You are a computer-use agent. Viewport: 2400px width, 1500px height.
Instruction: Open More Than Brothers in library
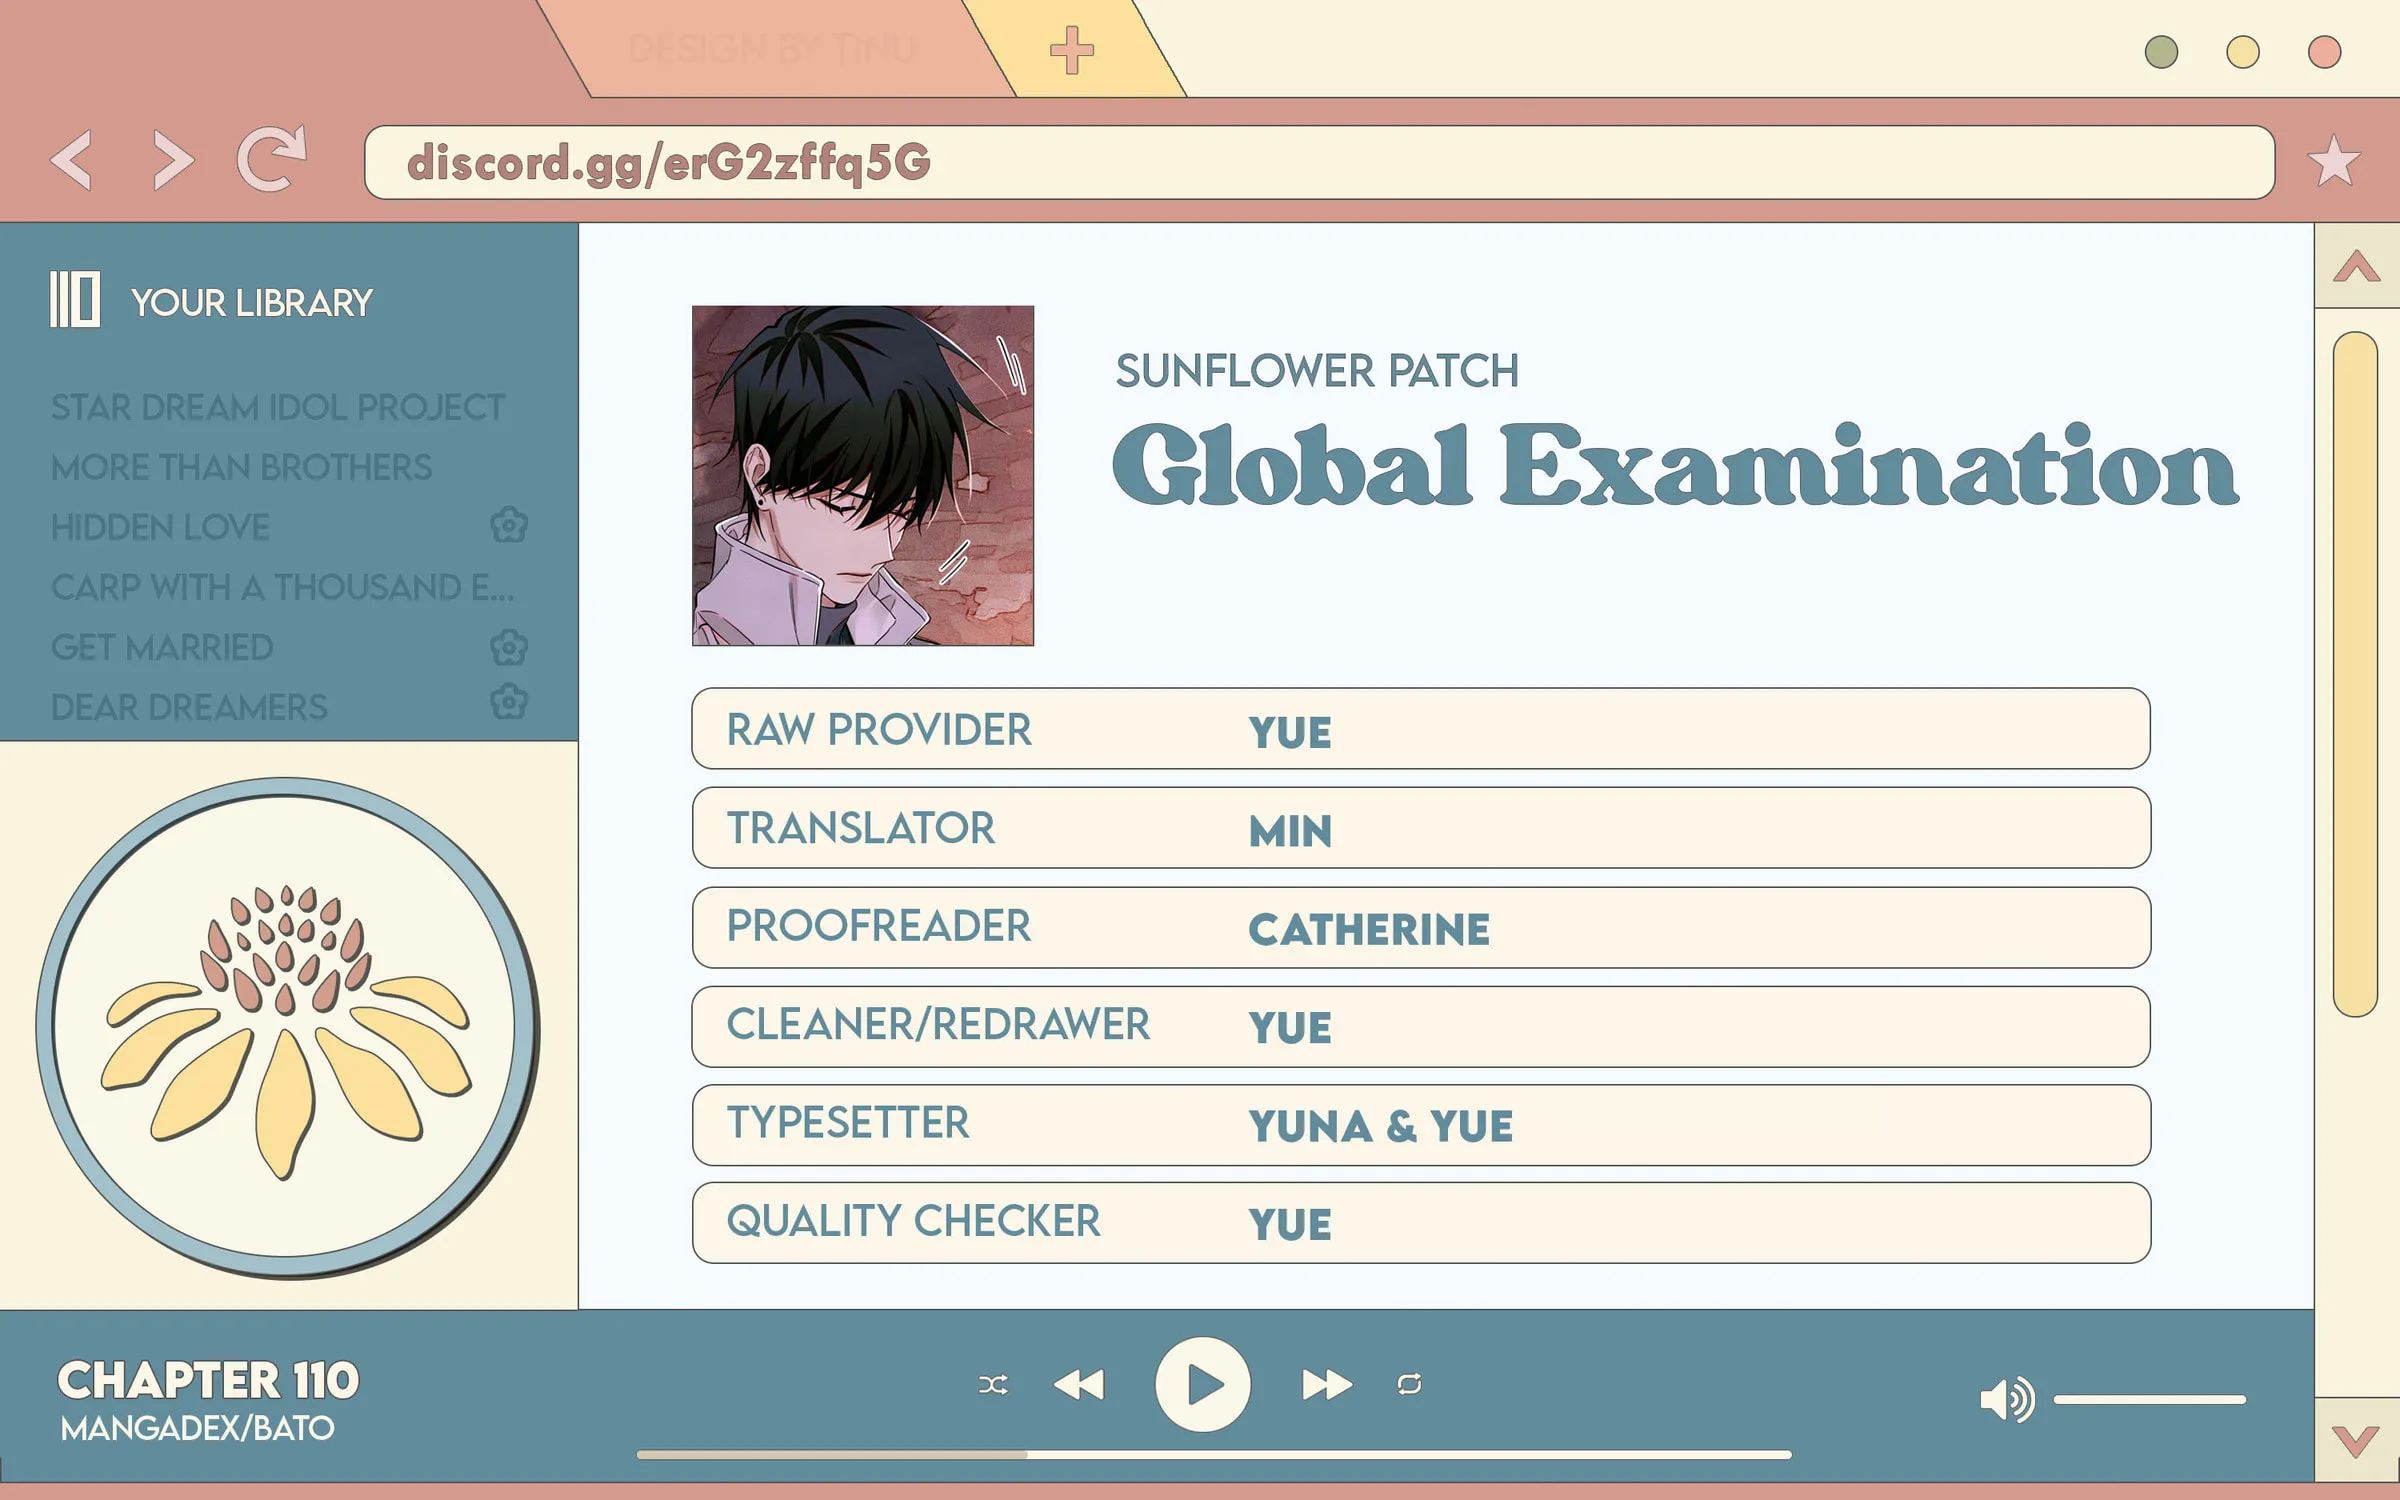coord(241,467)
